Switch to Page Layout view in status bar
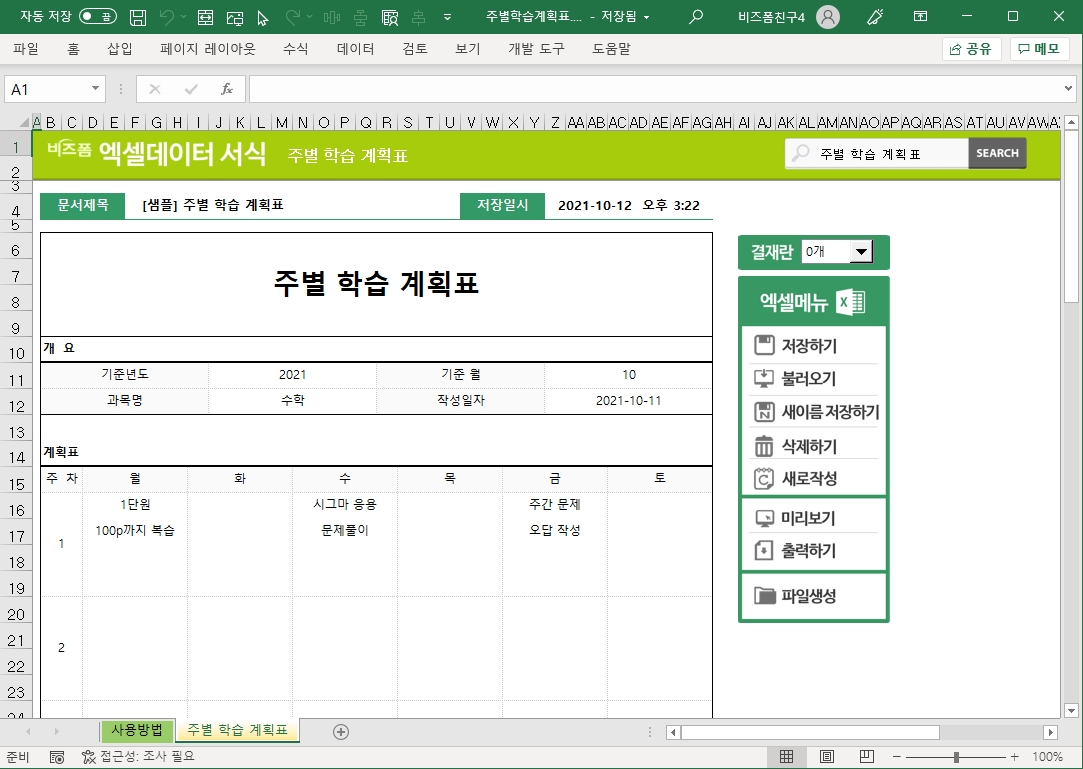 tap(827, 756)
